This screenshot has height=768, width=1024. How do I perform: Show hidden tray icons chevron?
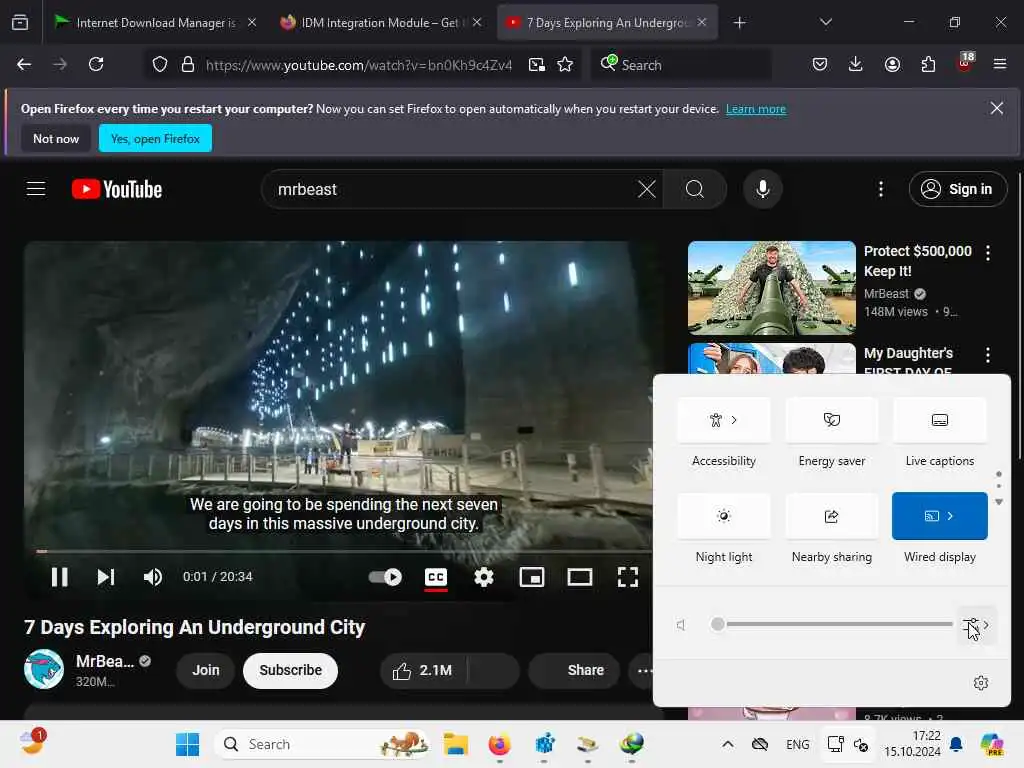click(728, 744)
